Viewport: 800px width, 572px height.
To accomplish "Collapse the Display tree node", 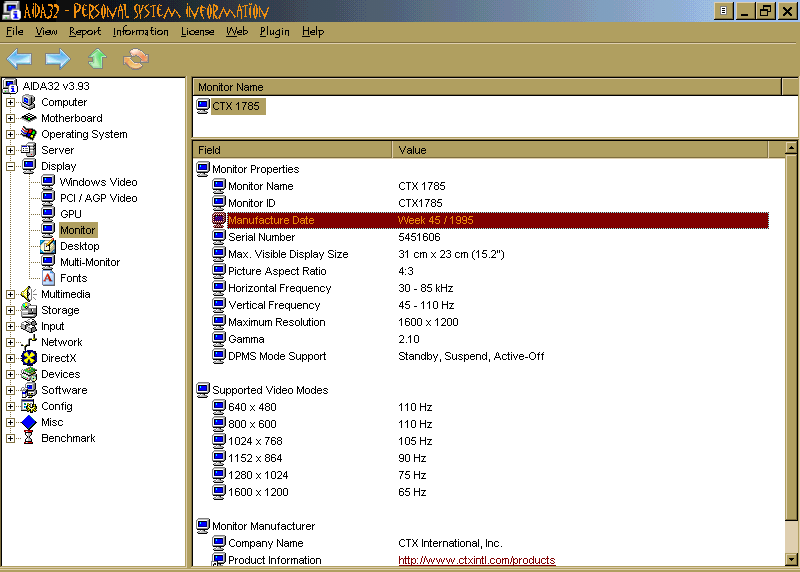I will click(10, 166).
